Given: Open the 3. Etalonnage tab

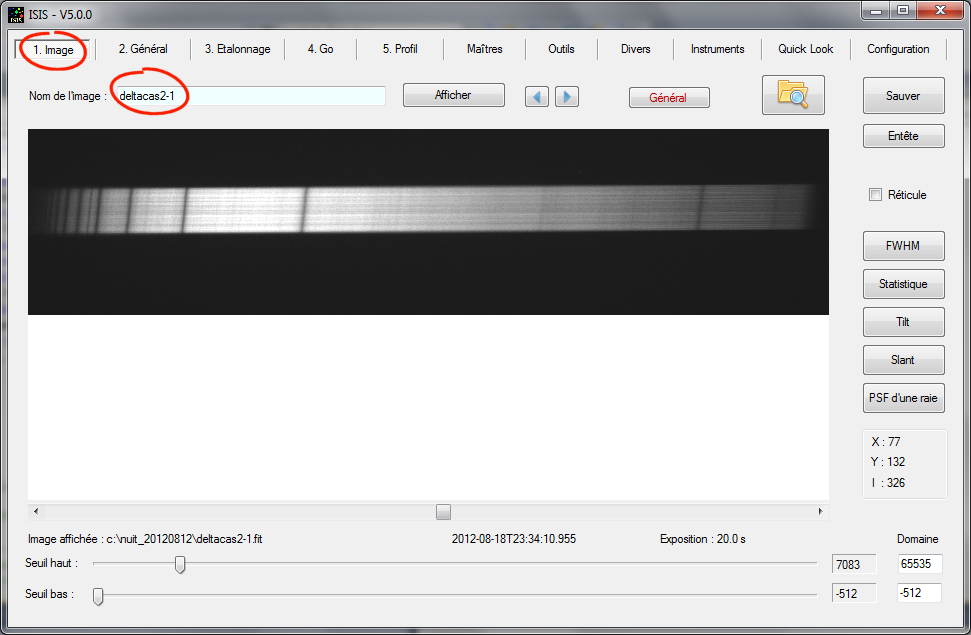Looking at the screenshot, I should (x=238, y=49).
